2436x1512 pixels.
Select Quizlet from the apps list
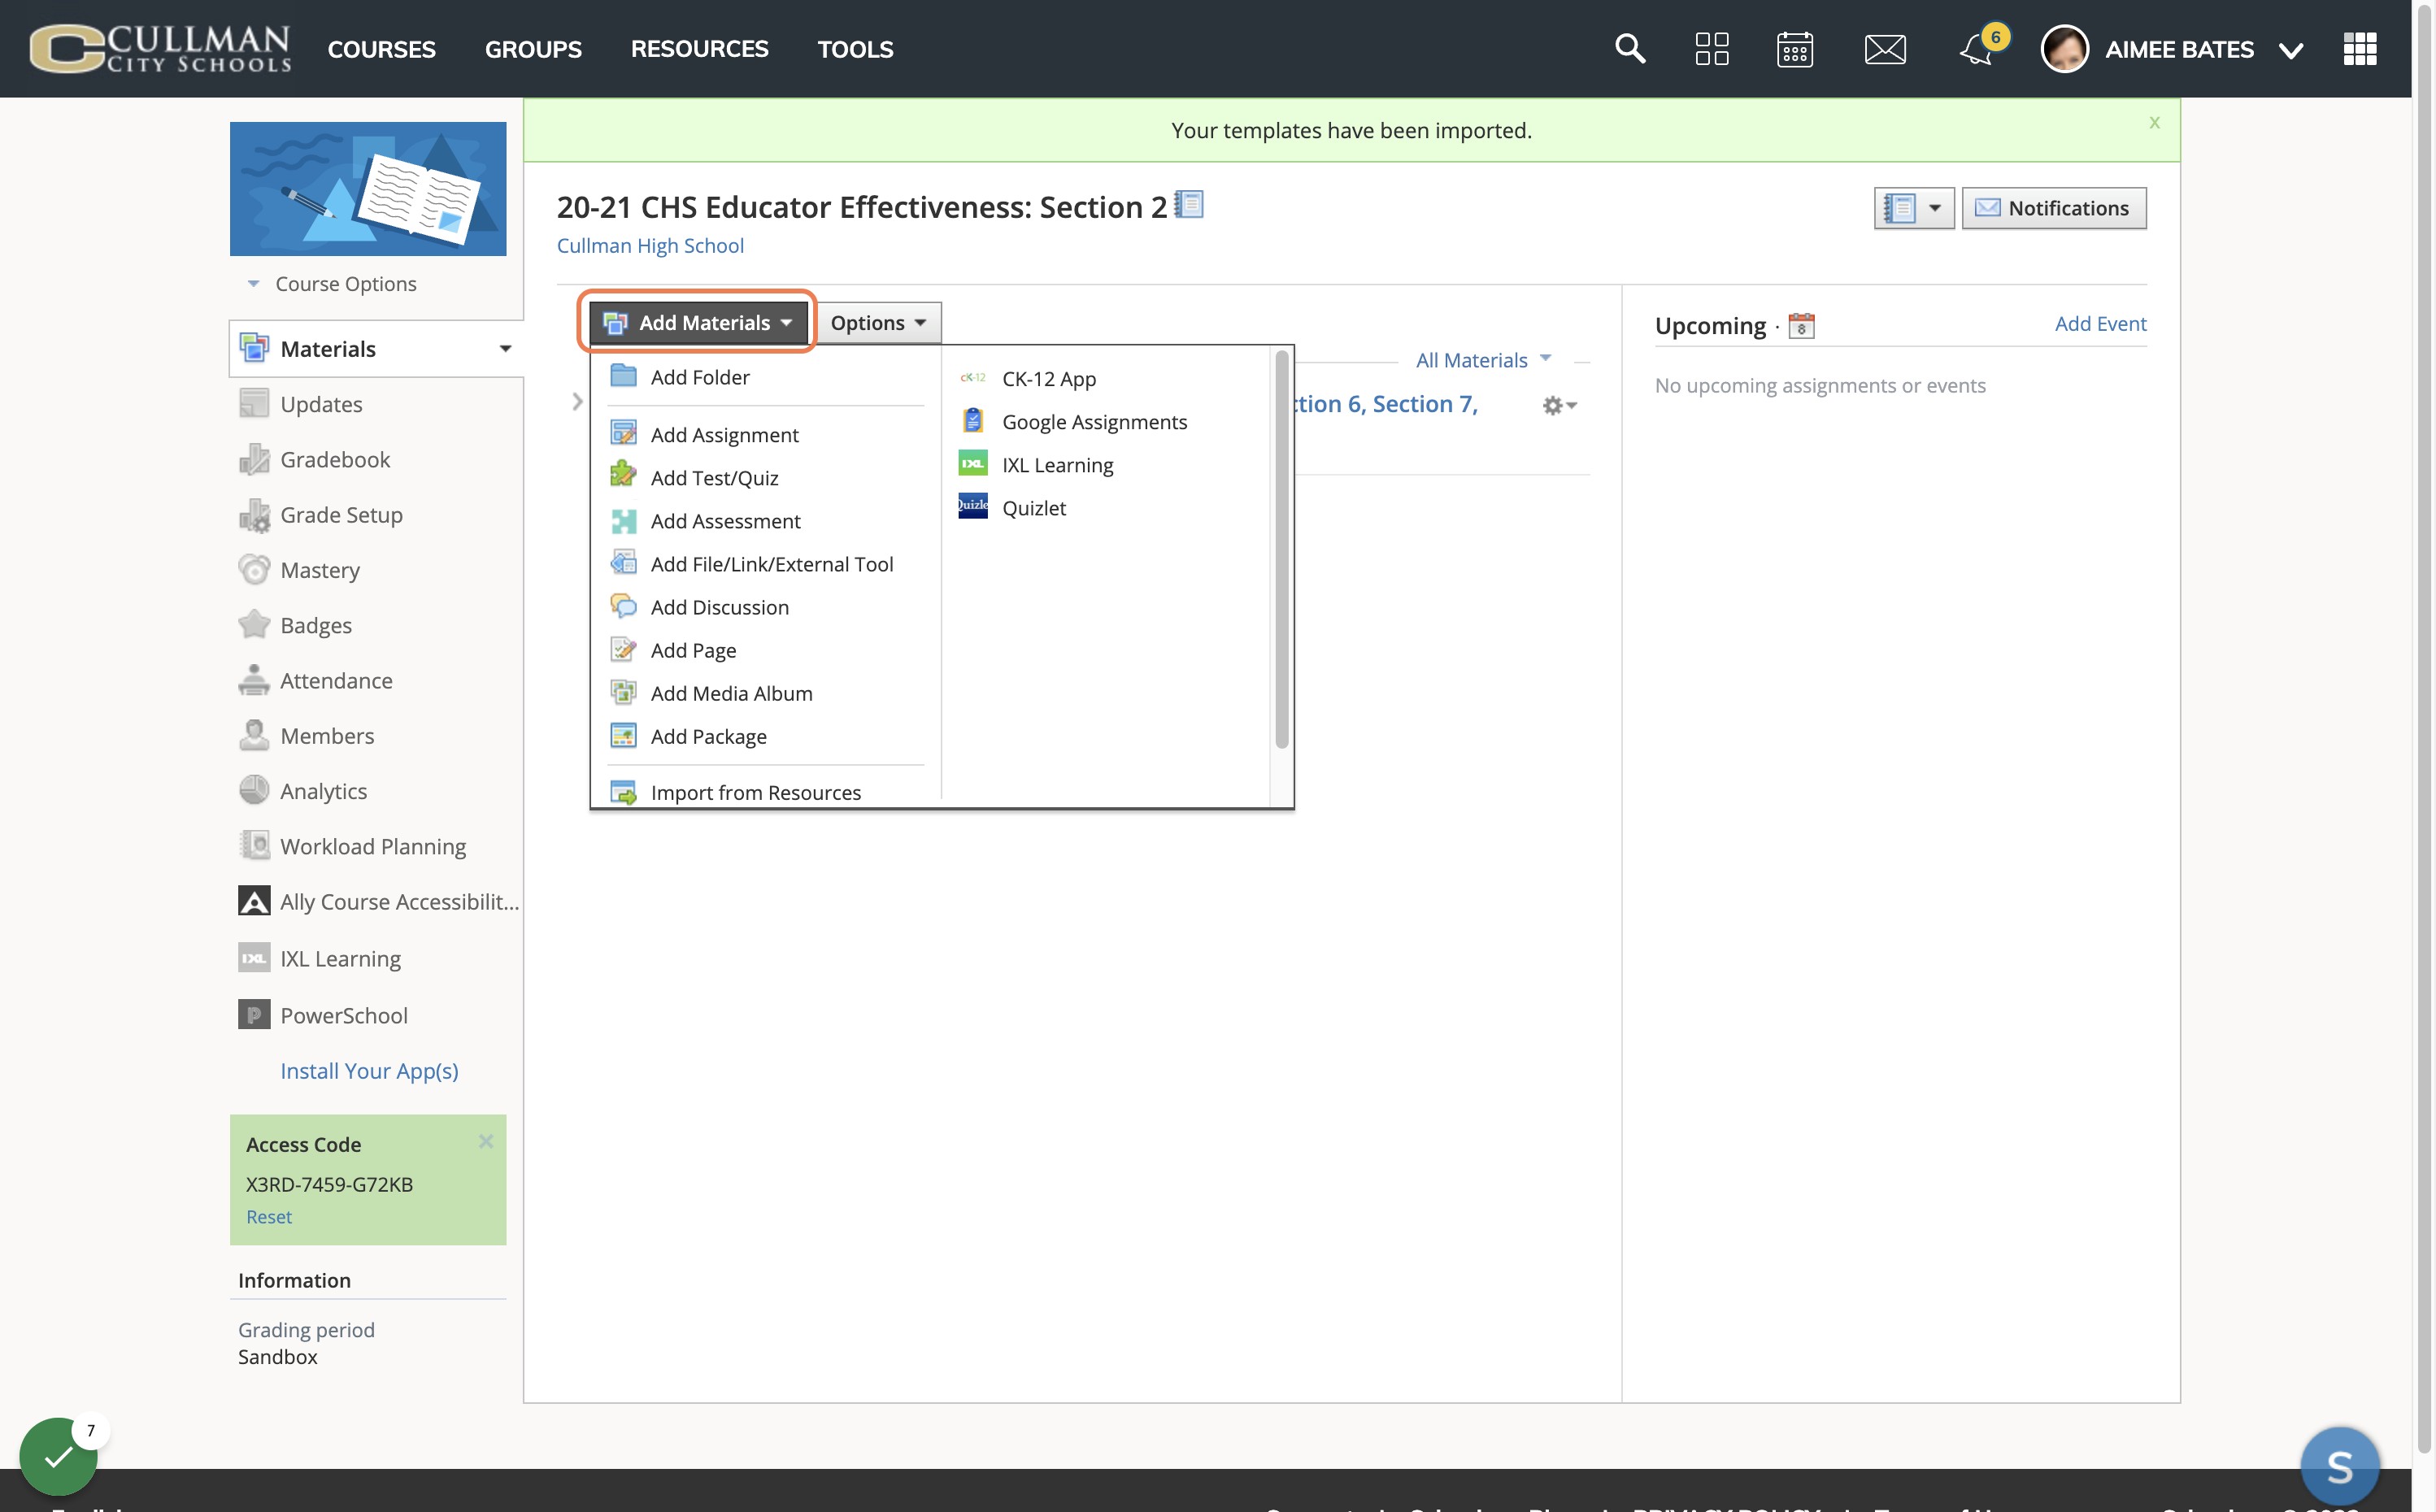(x=1033, y=508)
